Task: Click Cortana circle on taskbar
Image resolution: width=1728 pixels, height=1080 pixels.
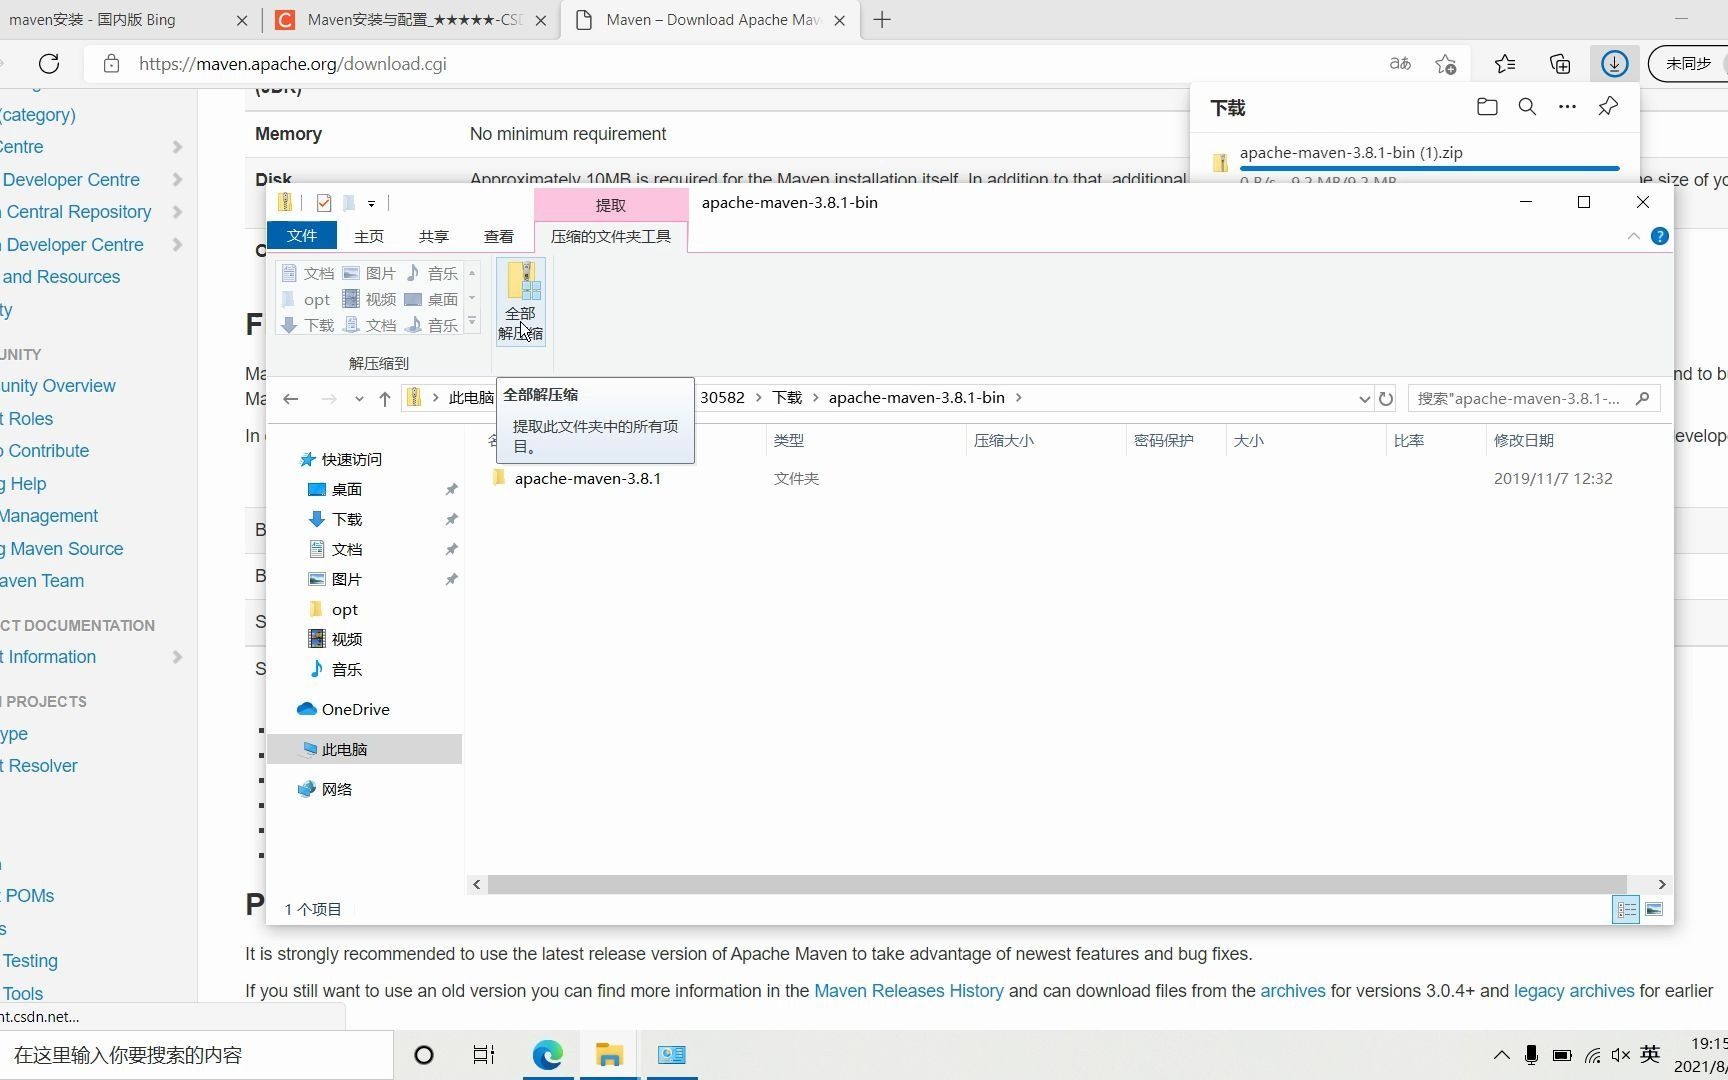Action: click(x=424, y=1055)
